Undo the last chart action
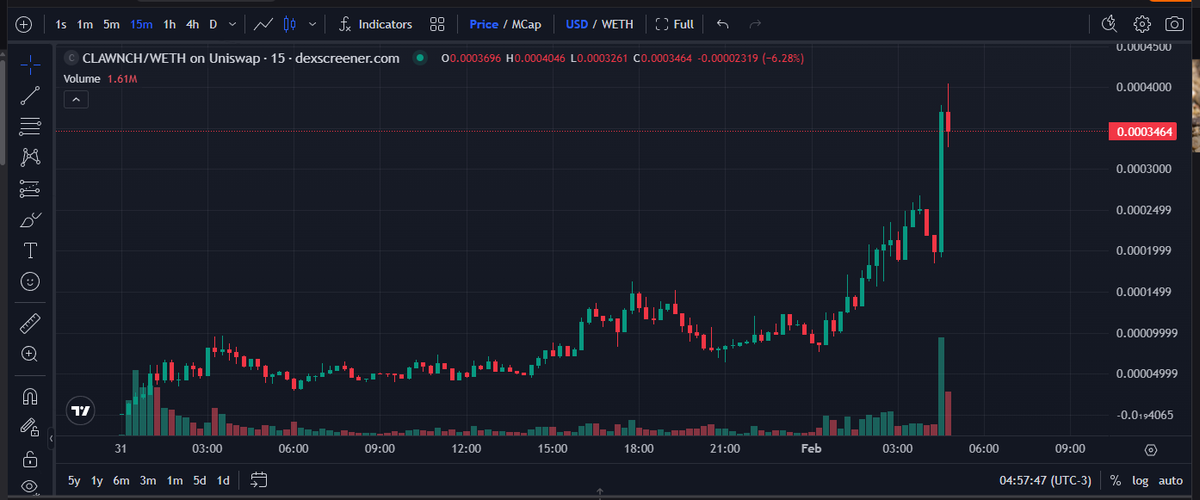Image resolution: width=1200 pixels, height=500 pixels. tap(723, 24)
